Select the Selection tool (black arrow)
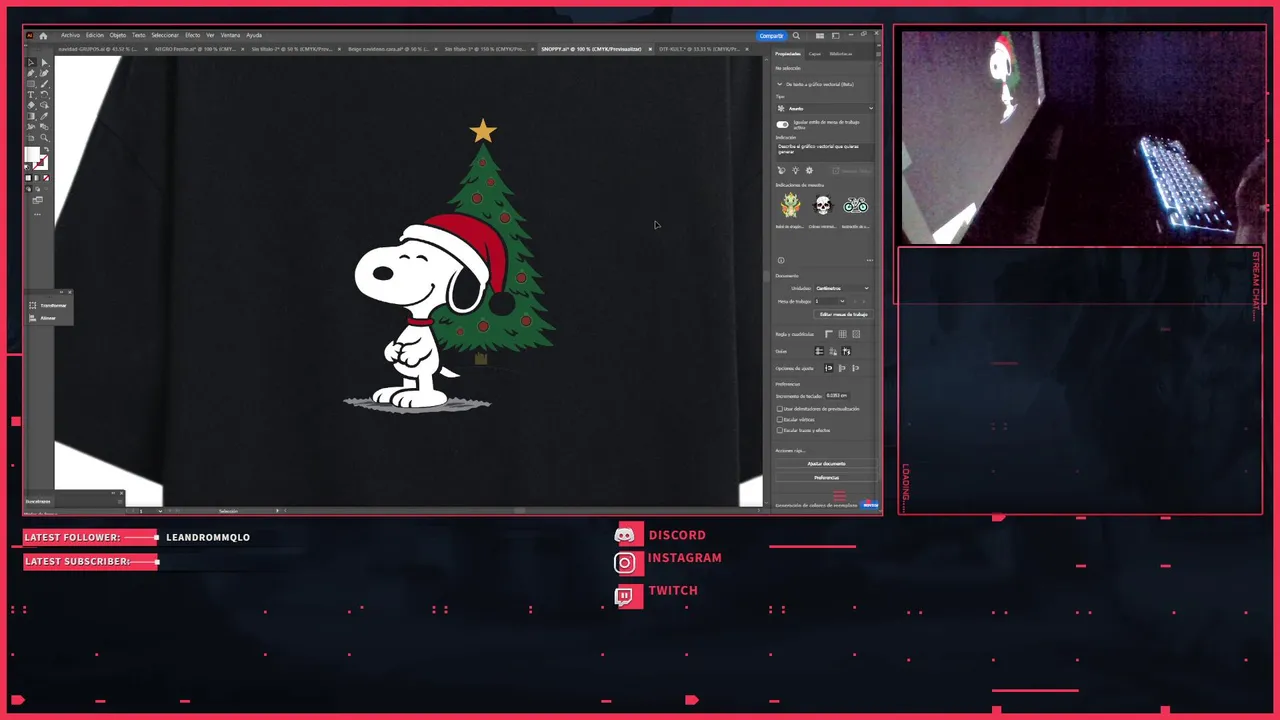Screen dimensions: 1280x720 (30, 62)
